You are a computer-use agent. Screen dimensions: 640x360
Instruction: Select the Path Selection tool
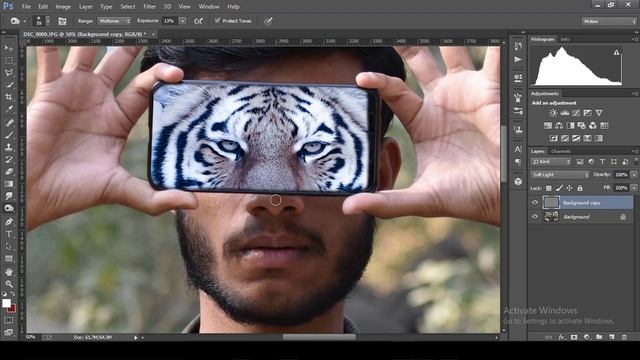coord(9,247)
